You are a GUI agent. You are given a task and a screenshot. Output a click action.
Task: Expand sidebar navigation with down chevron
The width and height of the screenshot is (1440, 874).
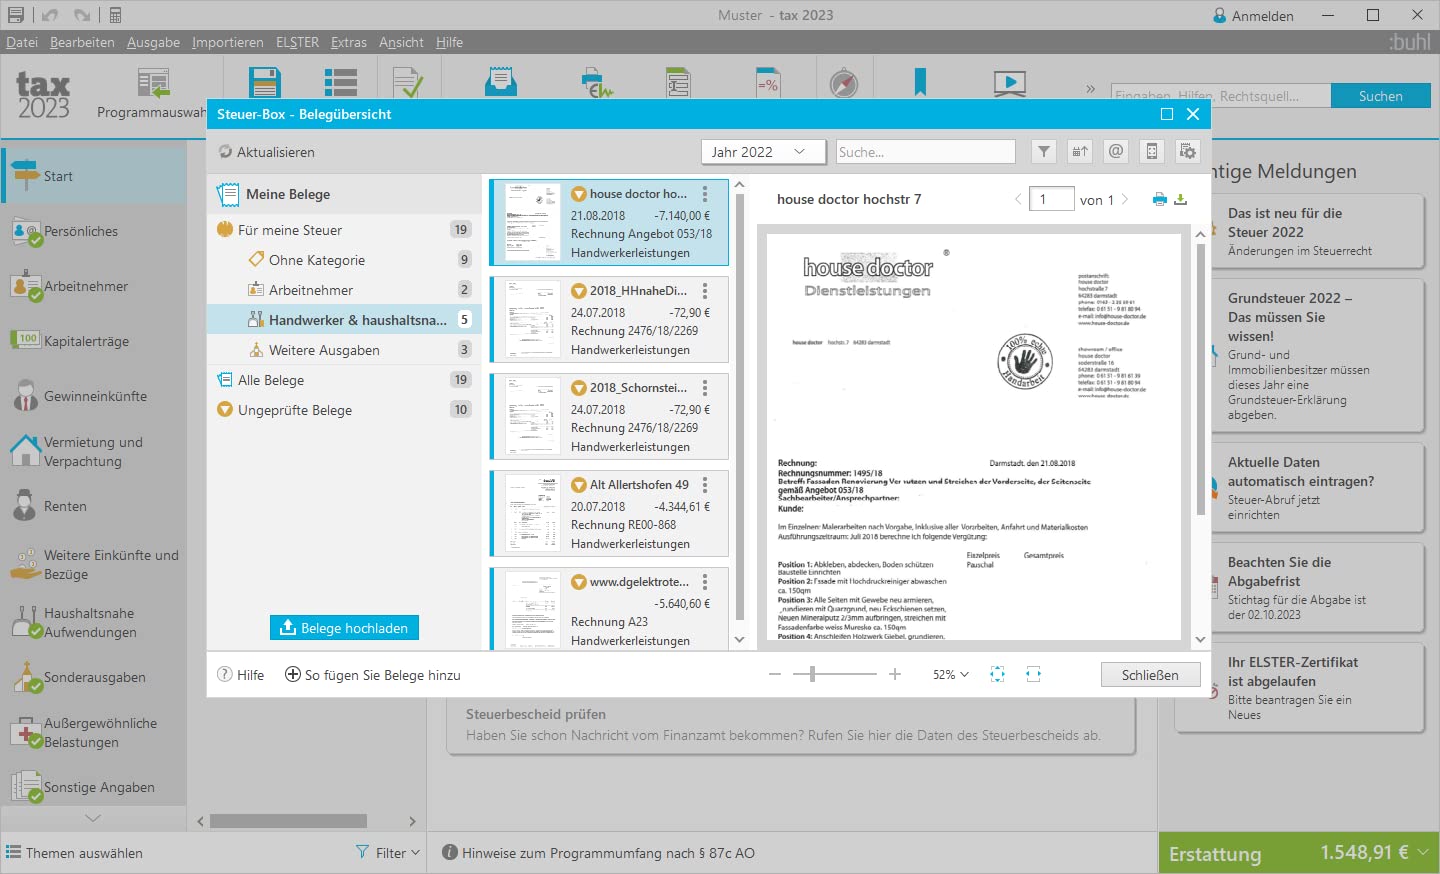pos(93,818)
